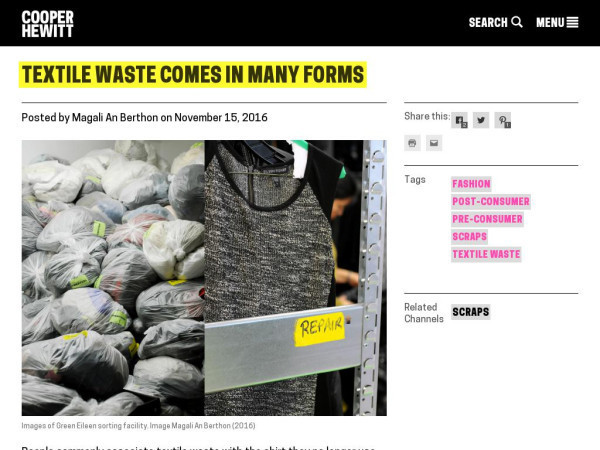
Task: Share article on Facebook
Action: click(460, 120)
